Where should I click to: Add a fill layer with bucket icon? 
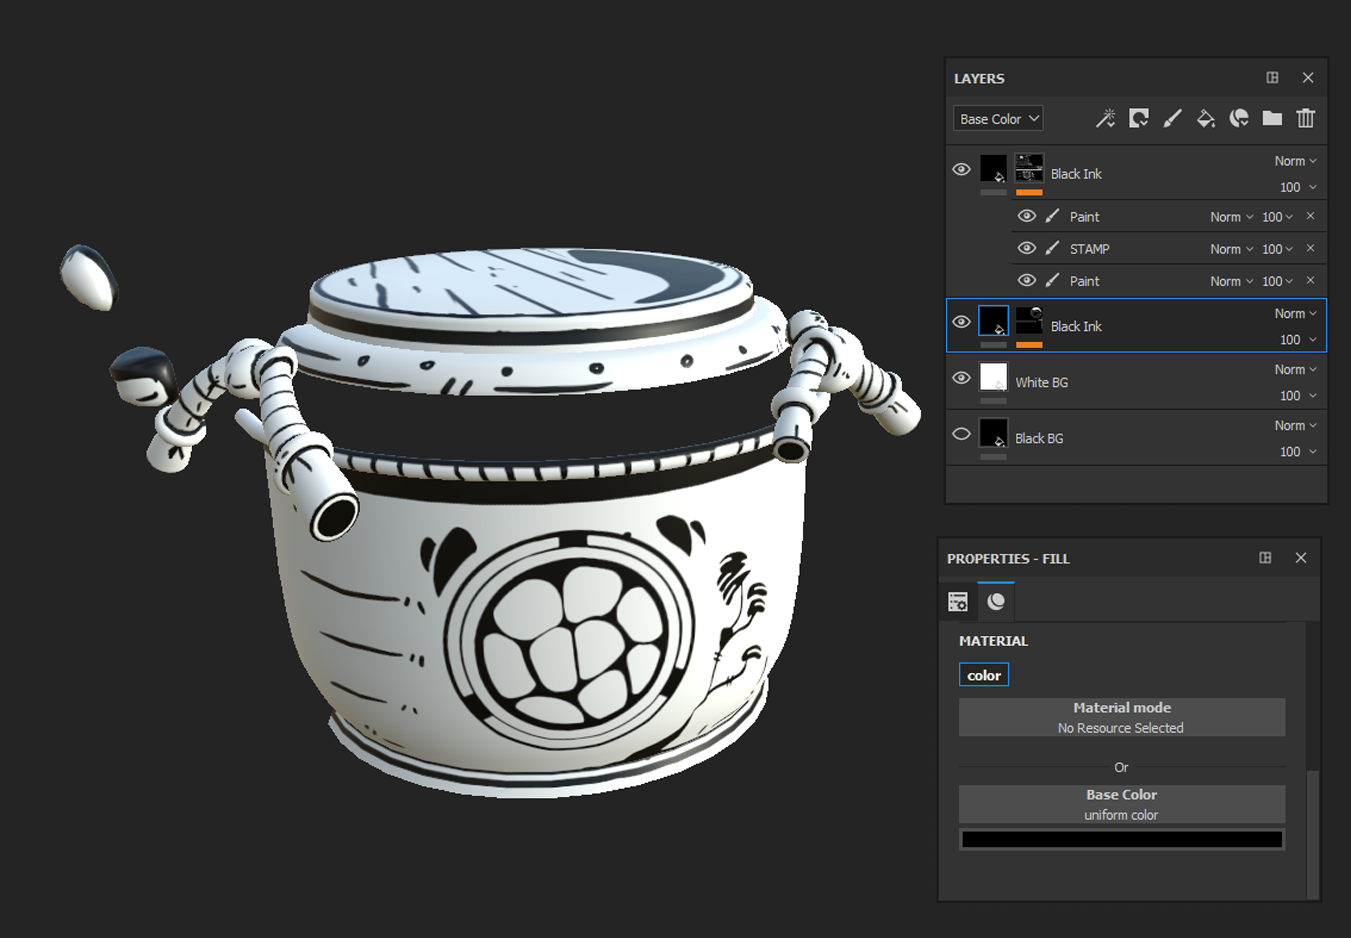(x=1206, y=119)
